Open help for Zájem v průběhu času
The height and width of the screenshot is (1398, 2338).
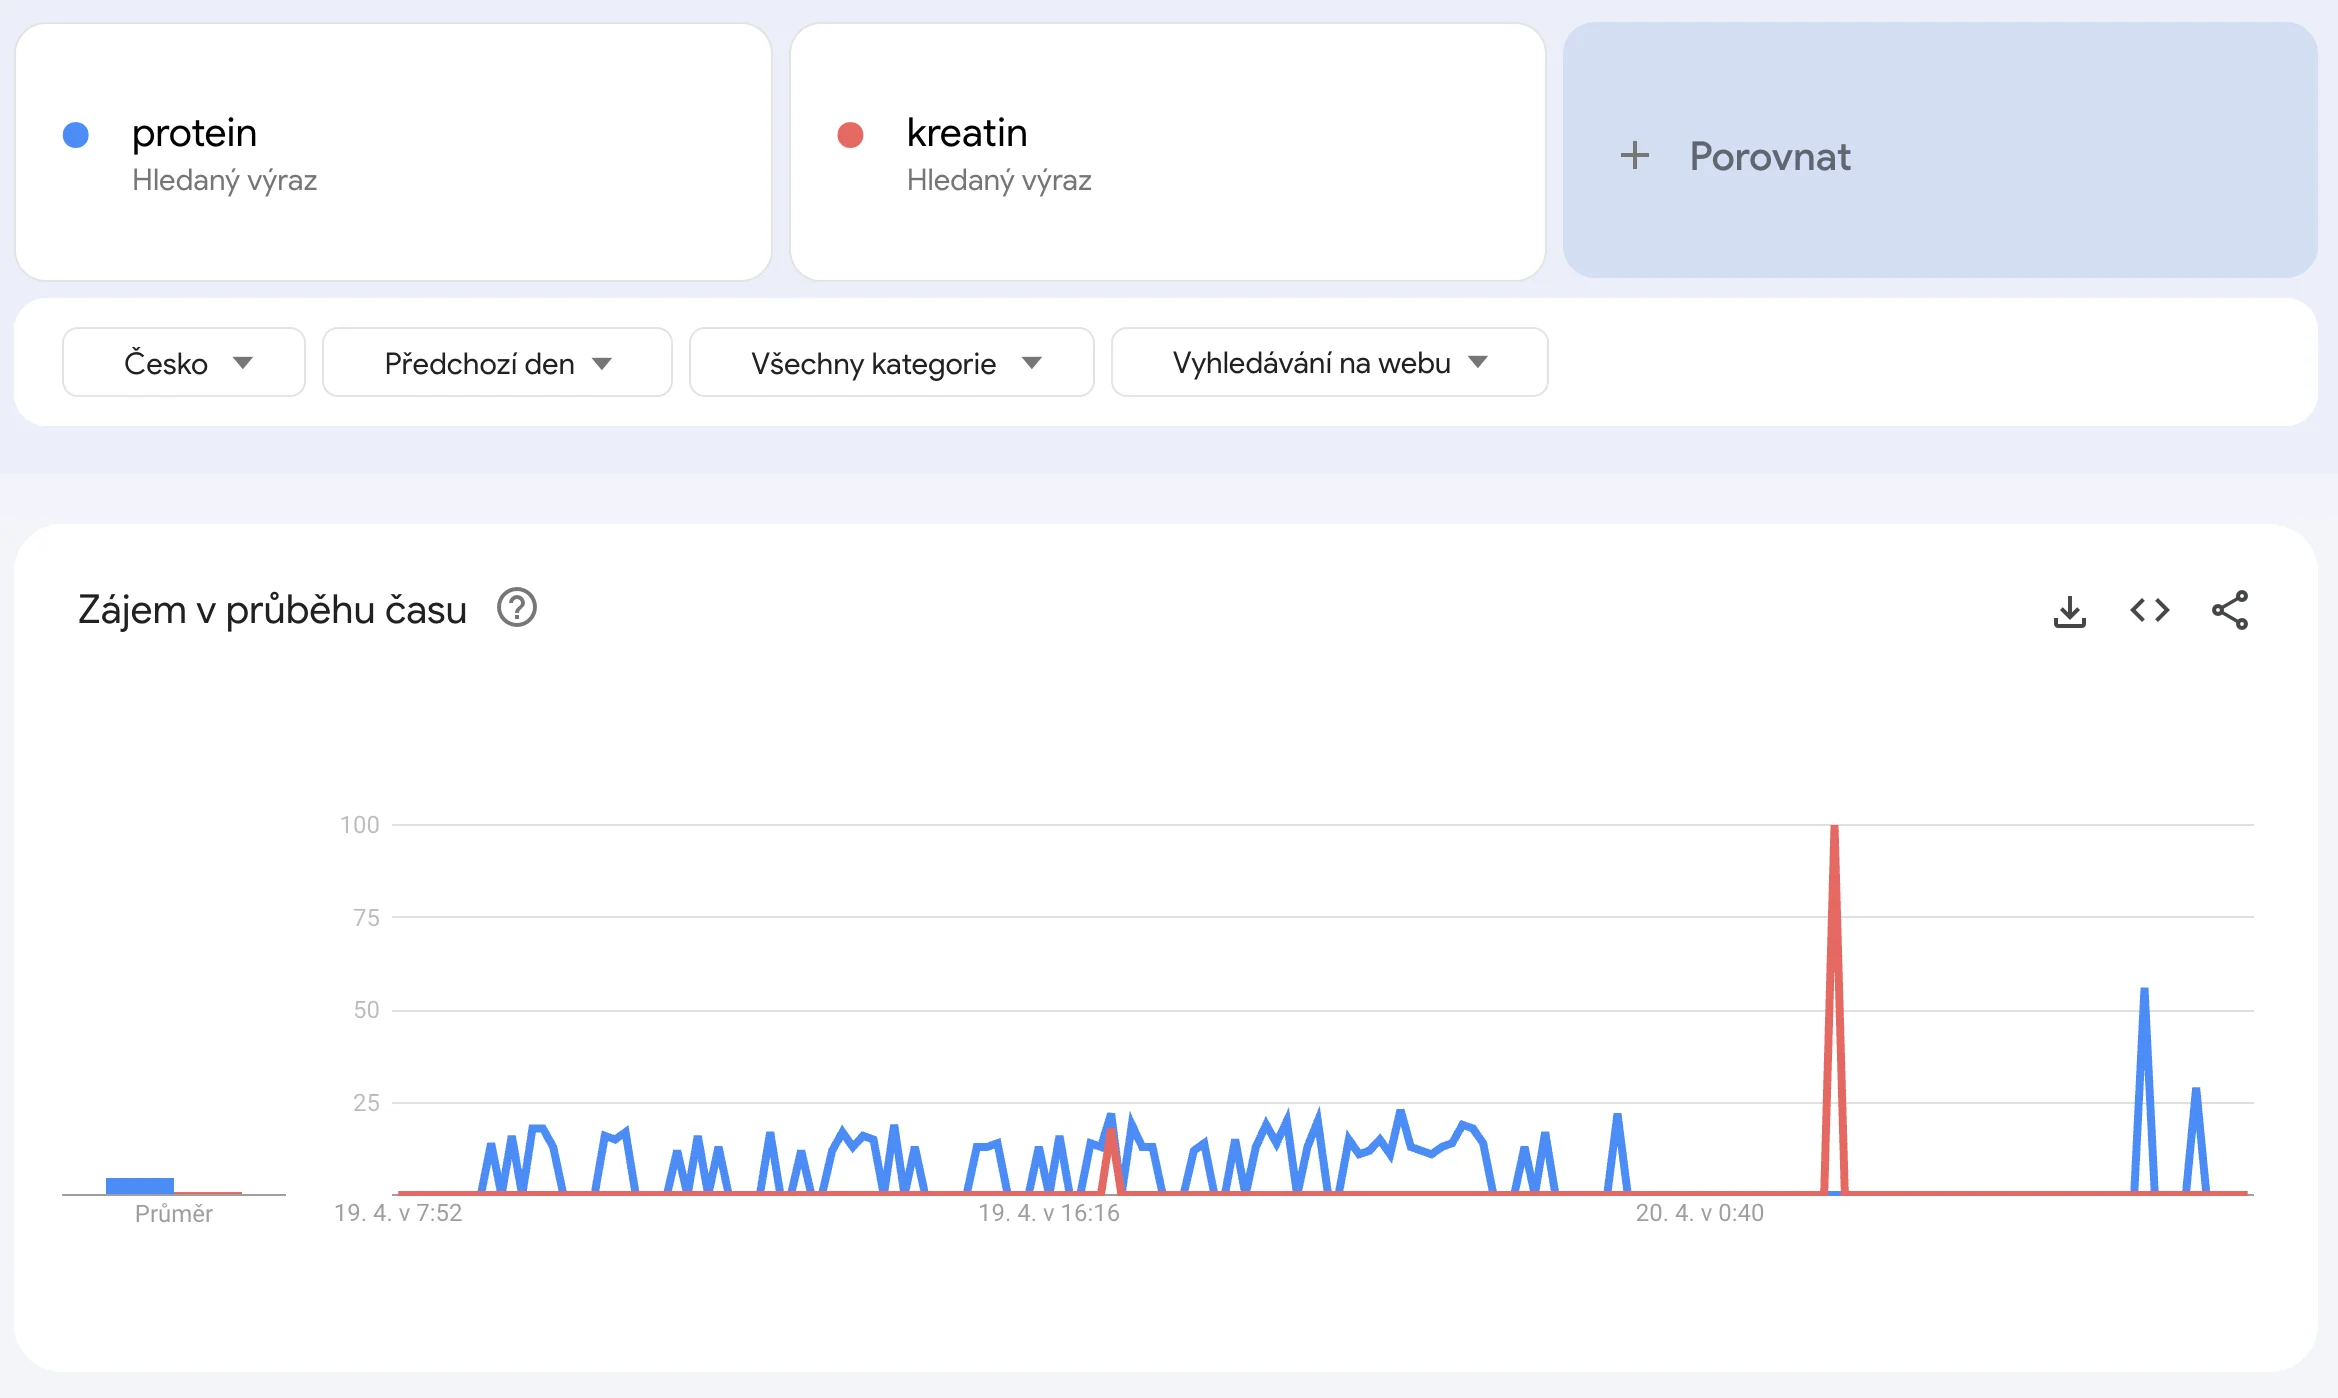(x=516, y=608)
